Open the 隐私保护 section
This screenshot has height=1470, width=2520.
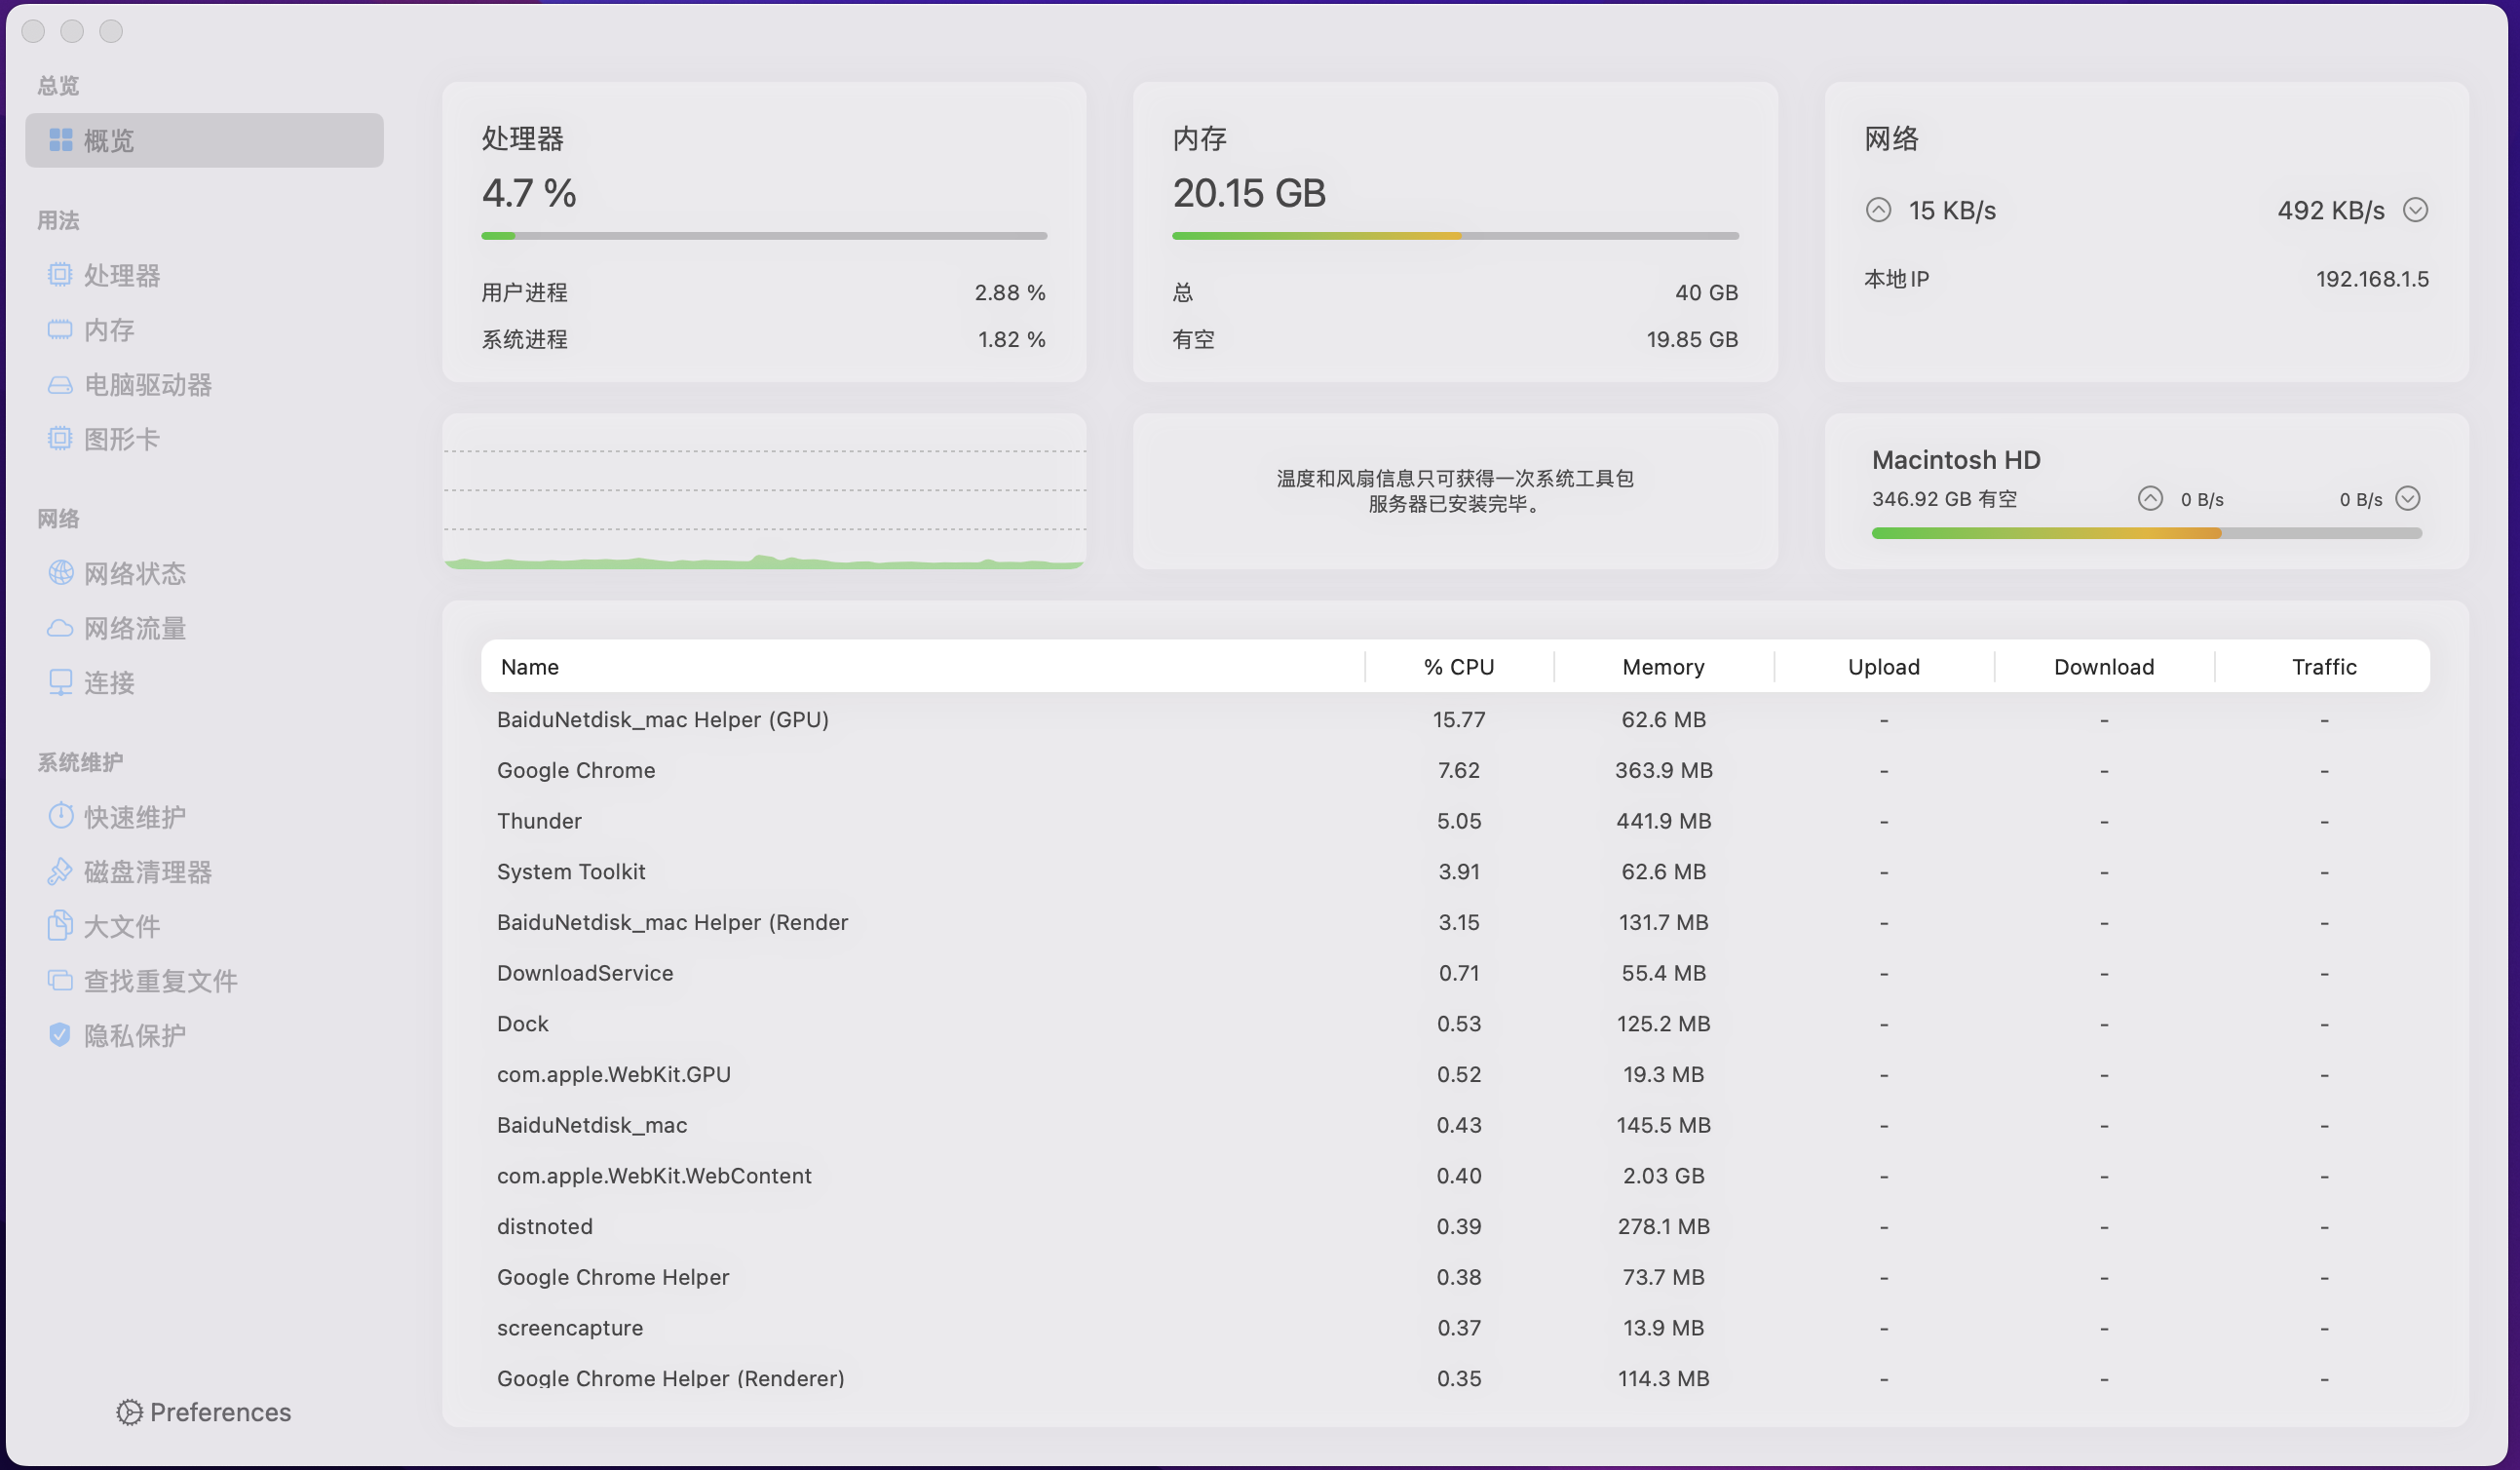pos(135,1035)
